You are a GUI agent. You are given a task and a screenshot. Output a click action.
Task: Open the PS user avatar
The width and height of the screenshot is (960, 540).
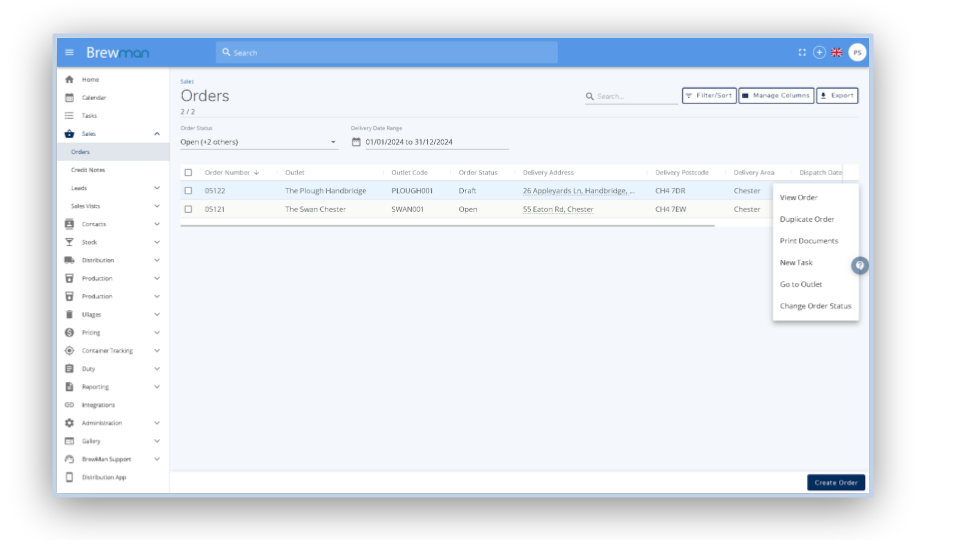point(857,53)
